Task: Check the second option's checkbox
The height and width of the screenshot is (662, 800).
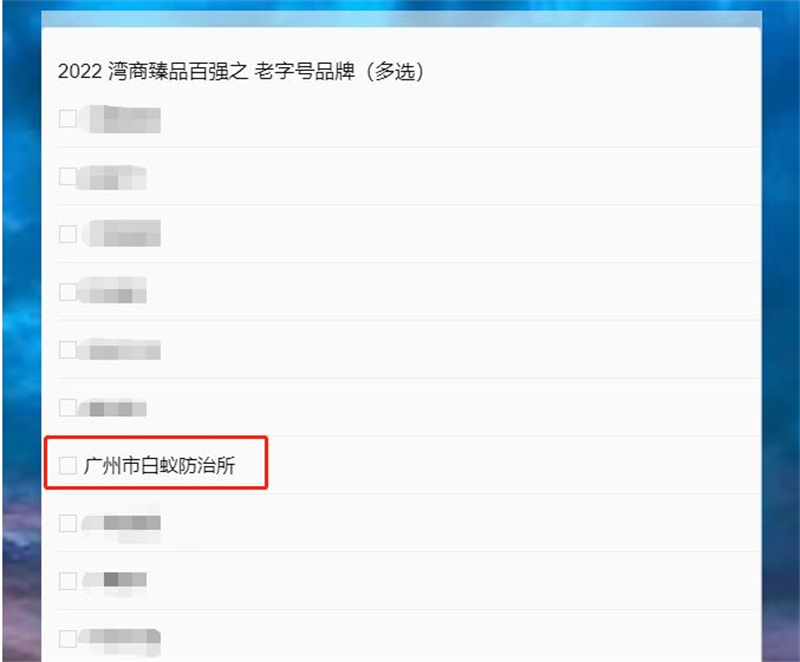Action: click(x=67, y=176)
